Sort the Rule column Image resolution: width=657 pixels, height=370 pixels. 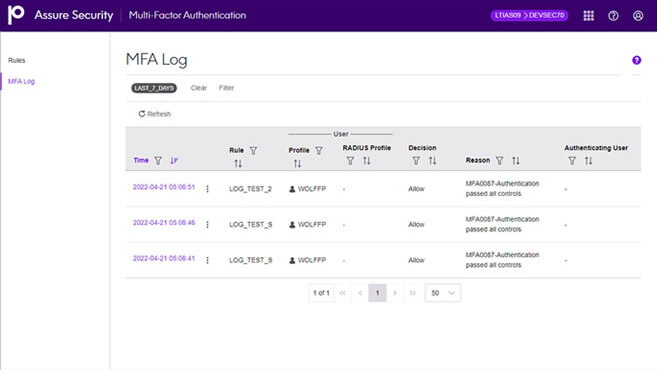(238, 163)
